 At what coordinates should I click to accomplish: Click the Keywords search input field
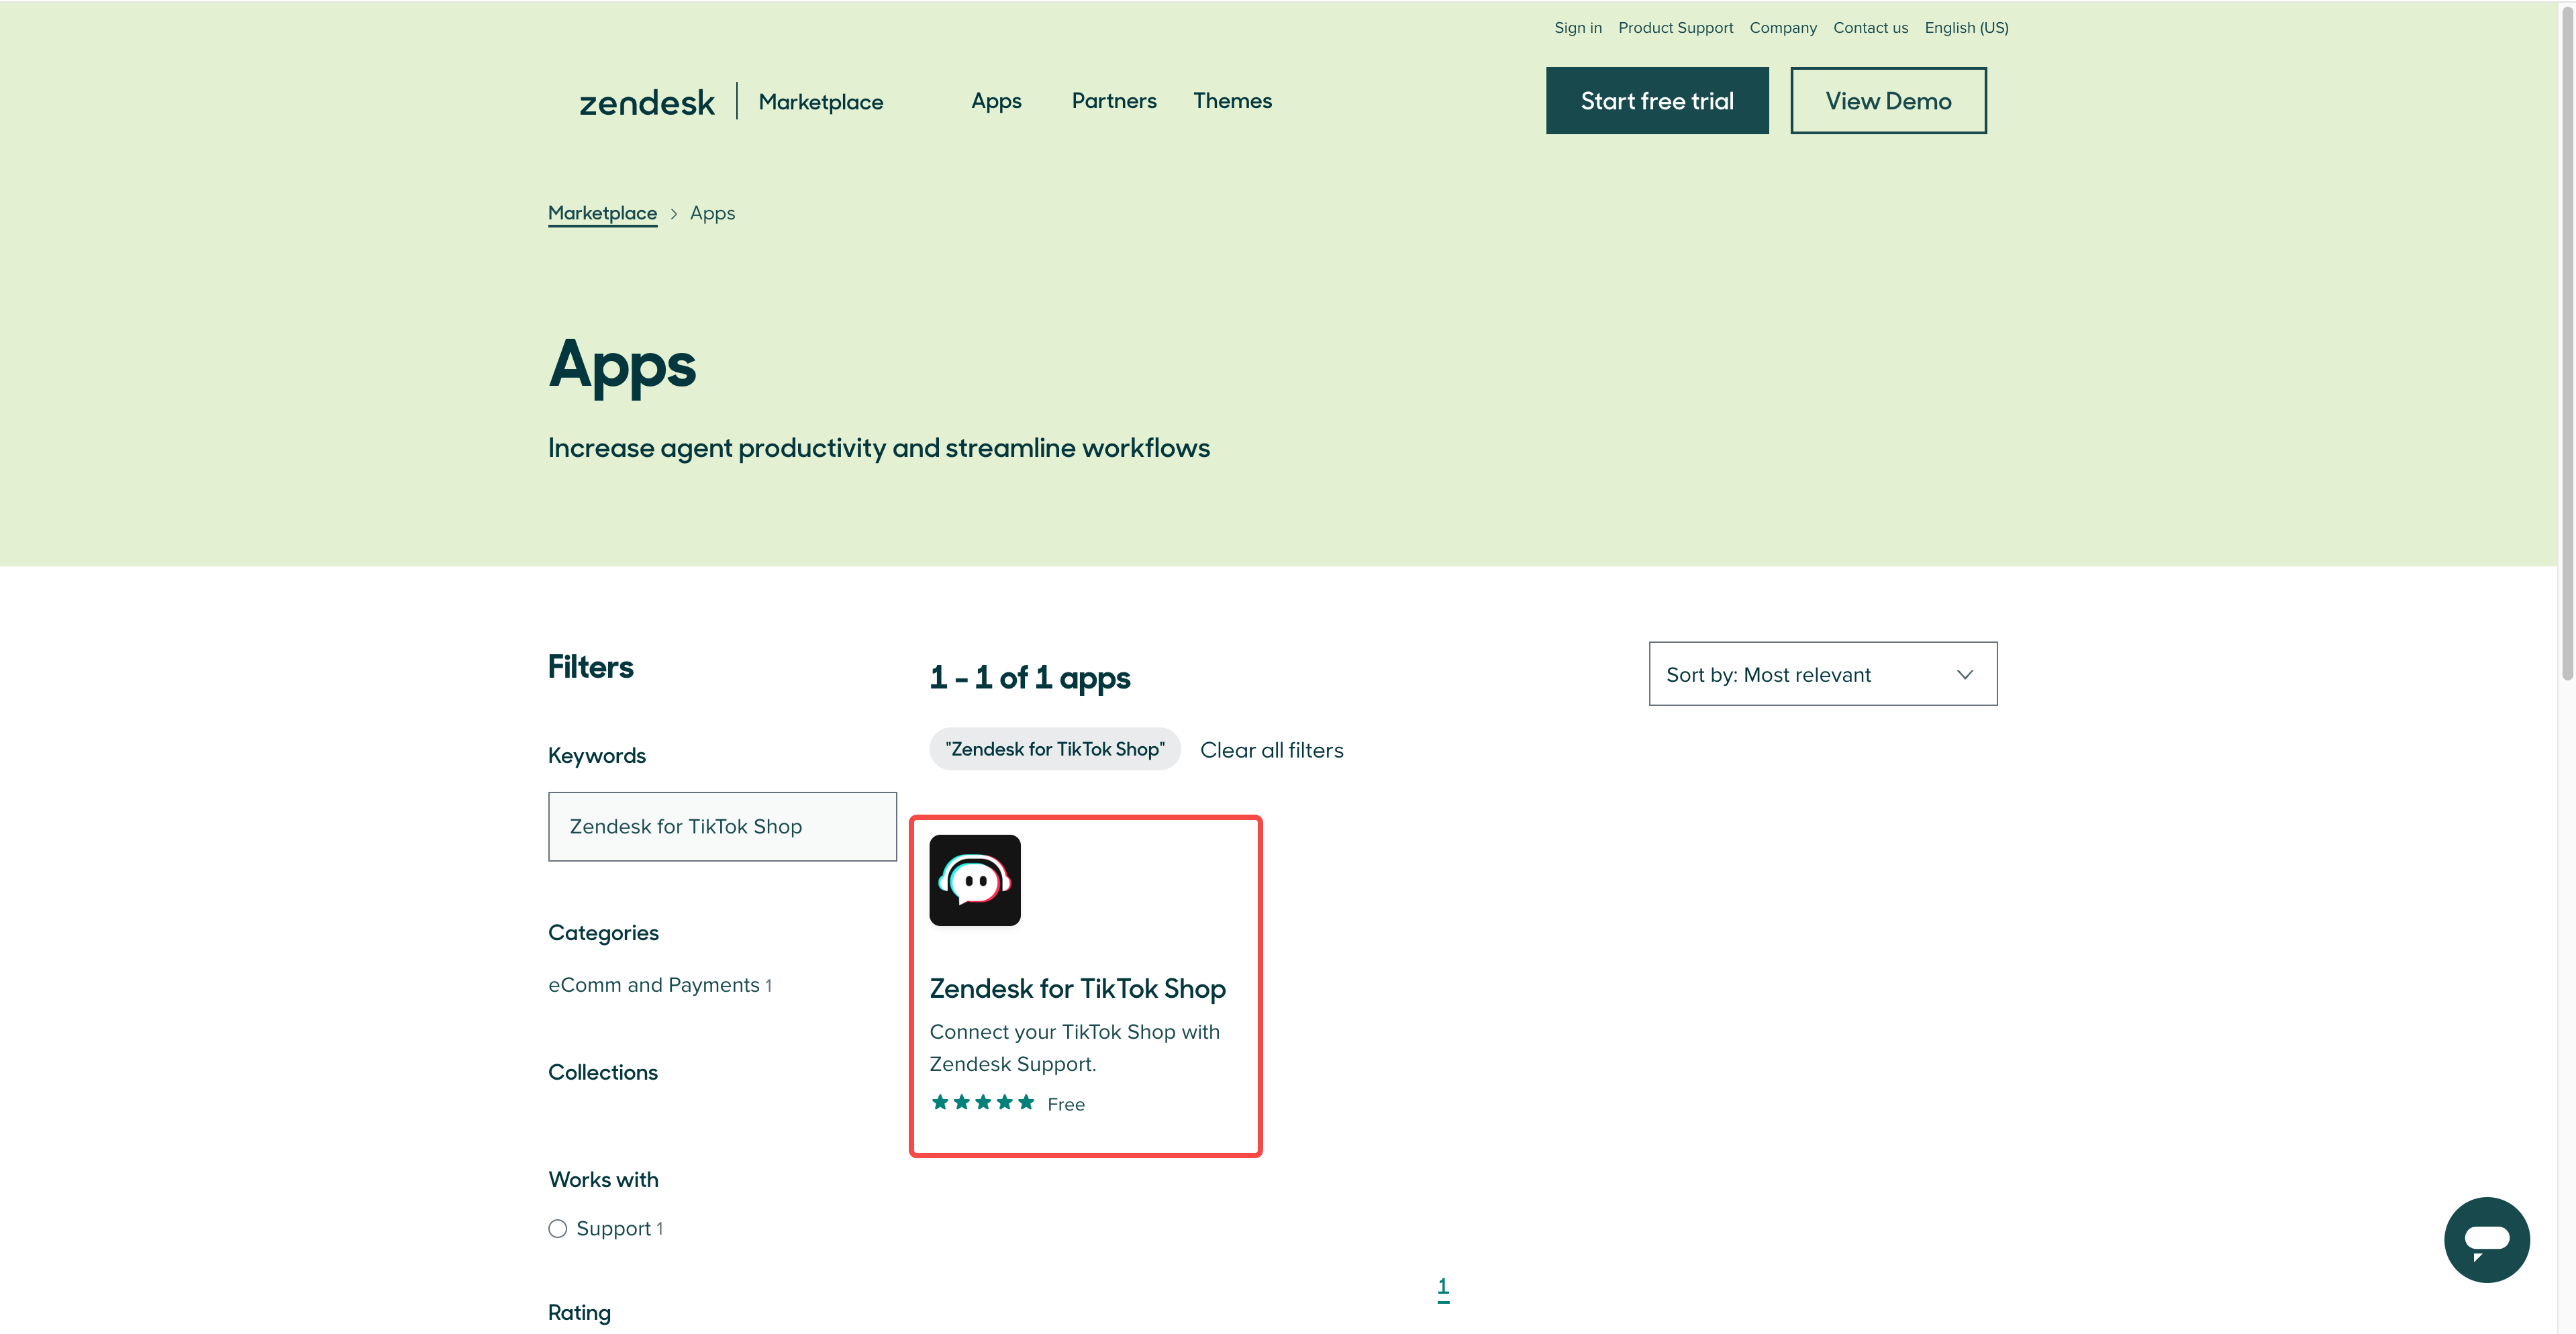pyautogui.click(x=722, y=826)
